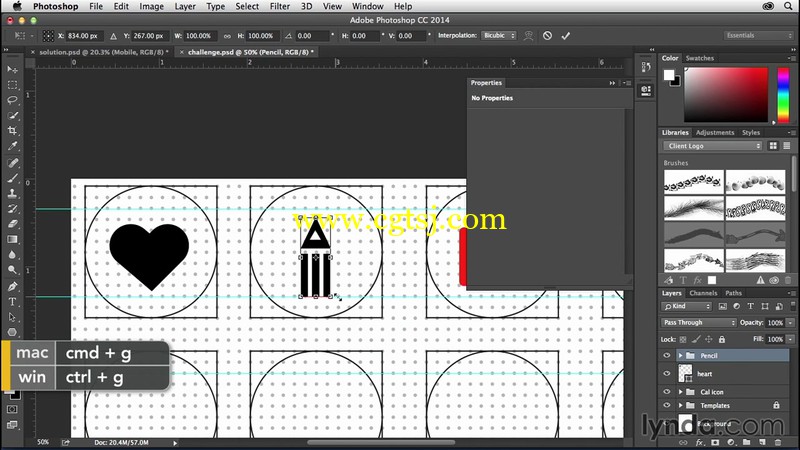Open the layer filter Kind dropdown
Image resolution: width=800 pixels, height=450 pixels.
tap(686, 306)
